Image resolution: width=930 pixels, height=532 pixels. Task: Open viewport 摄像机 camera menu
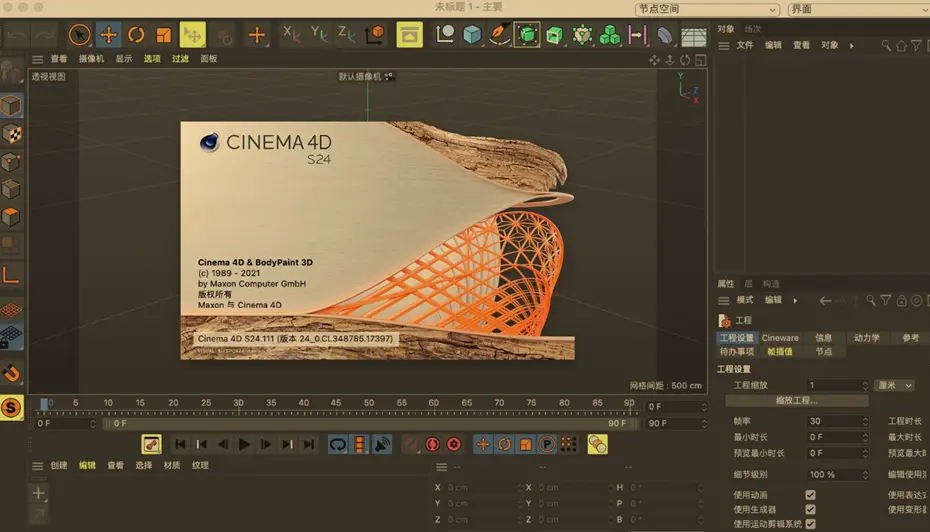[x=91, y=59]
